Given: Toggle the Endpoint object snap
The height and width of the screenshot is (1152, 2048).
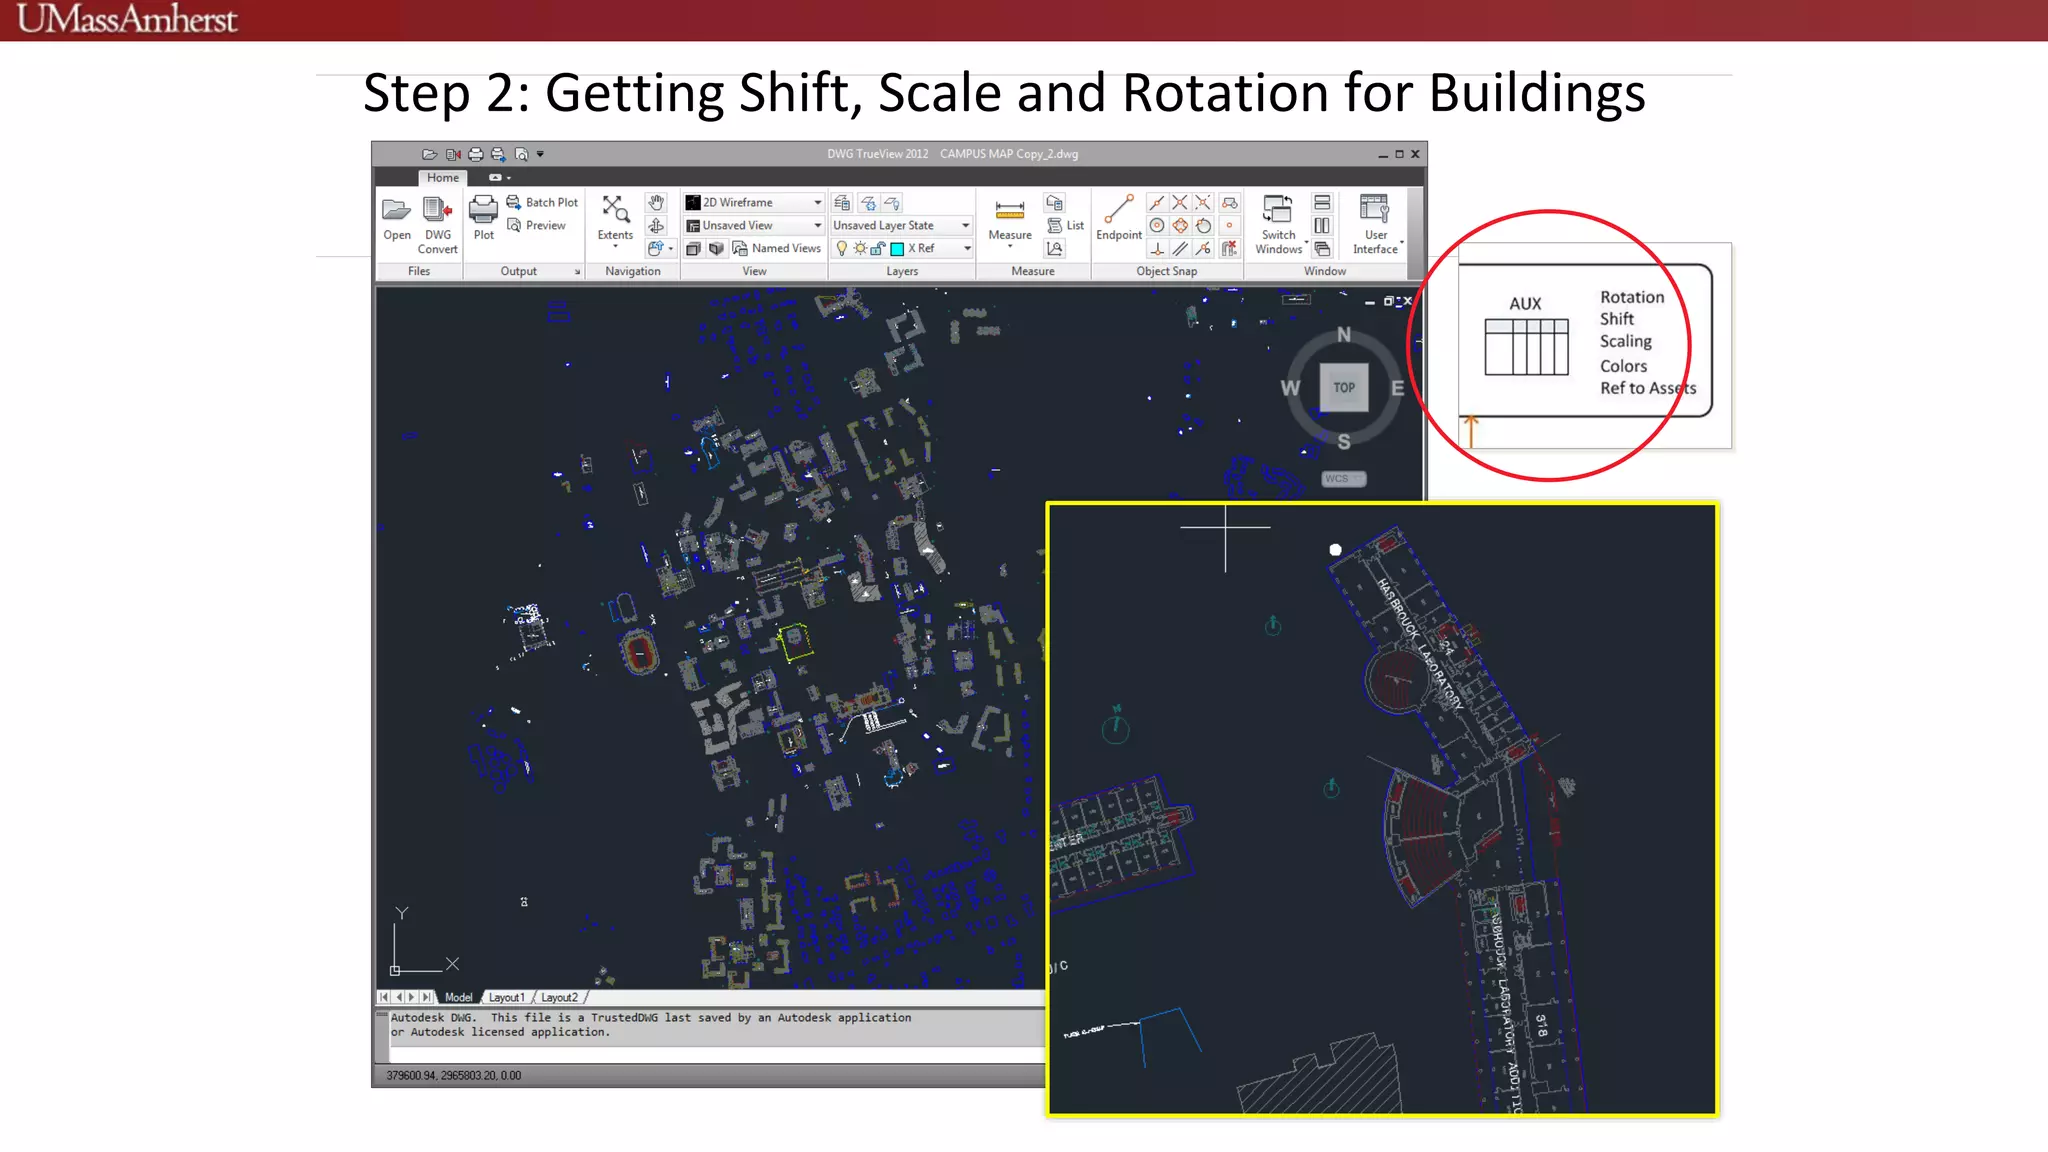Looking at the screenshot, I should click(x=1118, y=218).
